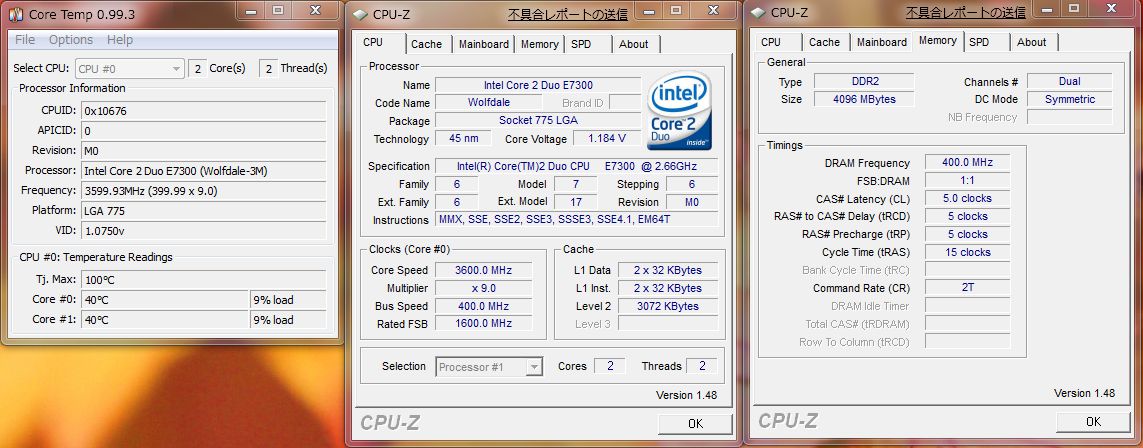The width and height of the screenshot is (1143, 448).
Task: Open the Options menu in Core Temp
Action: tap(71, 39)
